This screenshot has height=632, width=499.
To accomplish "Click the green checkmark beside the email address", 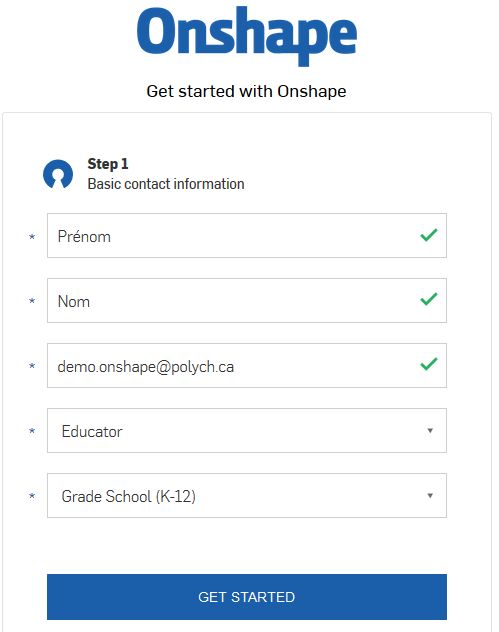I will tap(428, 364).
